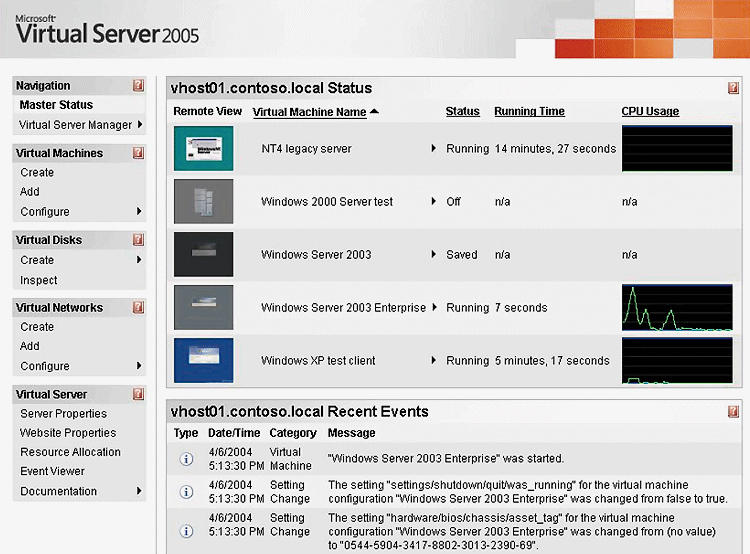Click the Recent Events help icon
750x554 pixels.
[734, 411]
